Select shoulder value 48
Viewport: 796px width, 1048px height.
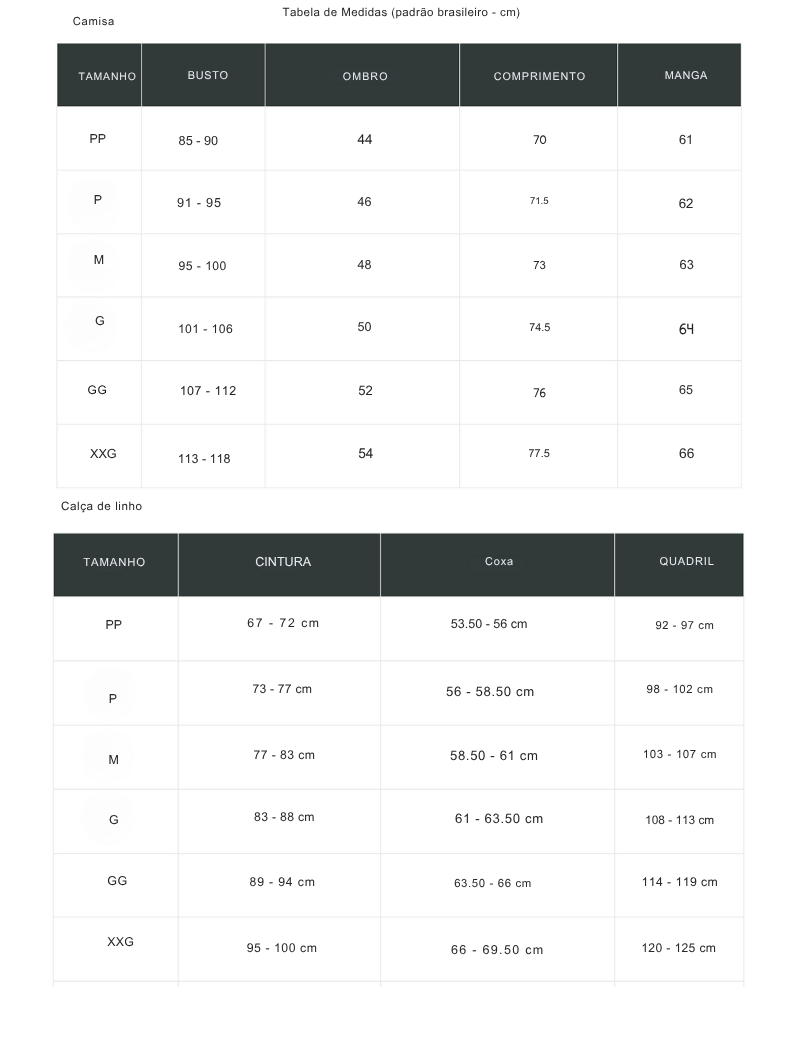pyautogui.click(x=364, y=265)
